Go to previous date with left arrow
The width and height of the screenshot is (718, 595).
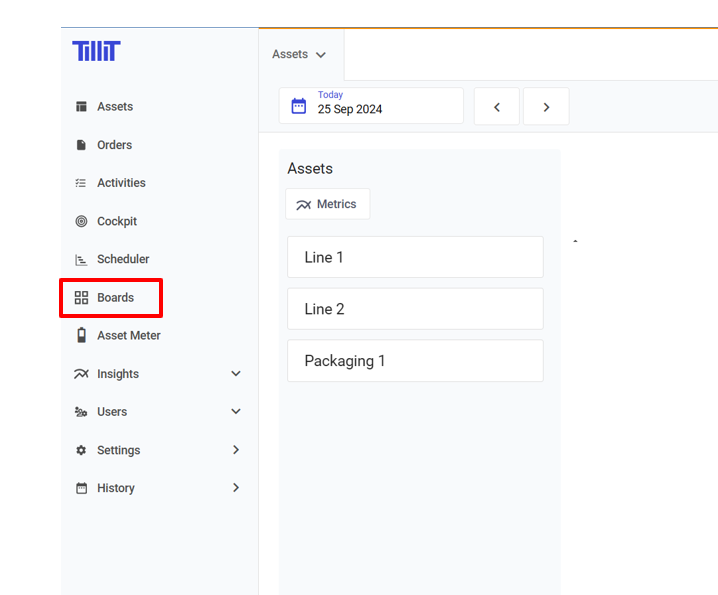click(x=497, y=107)
